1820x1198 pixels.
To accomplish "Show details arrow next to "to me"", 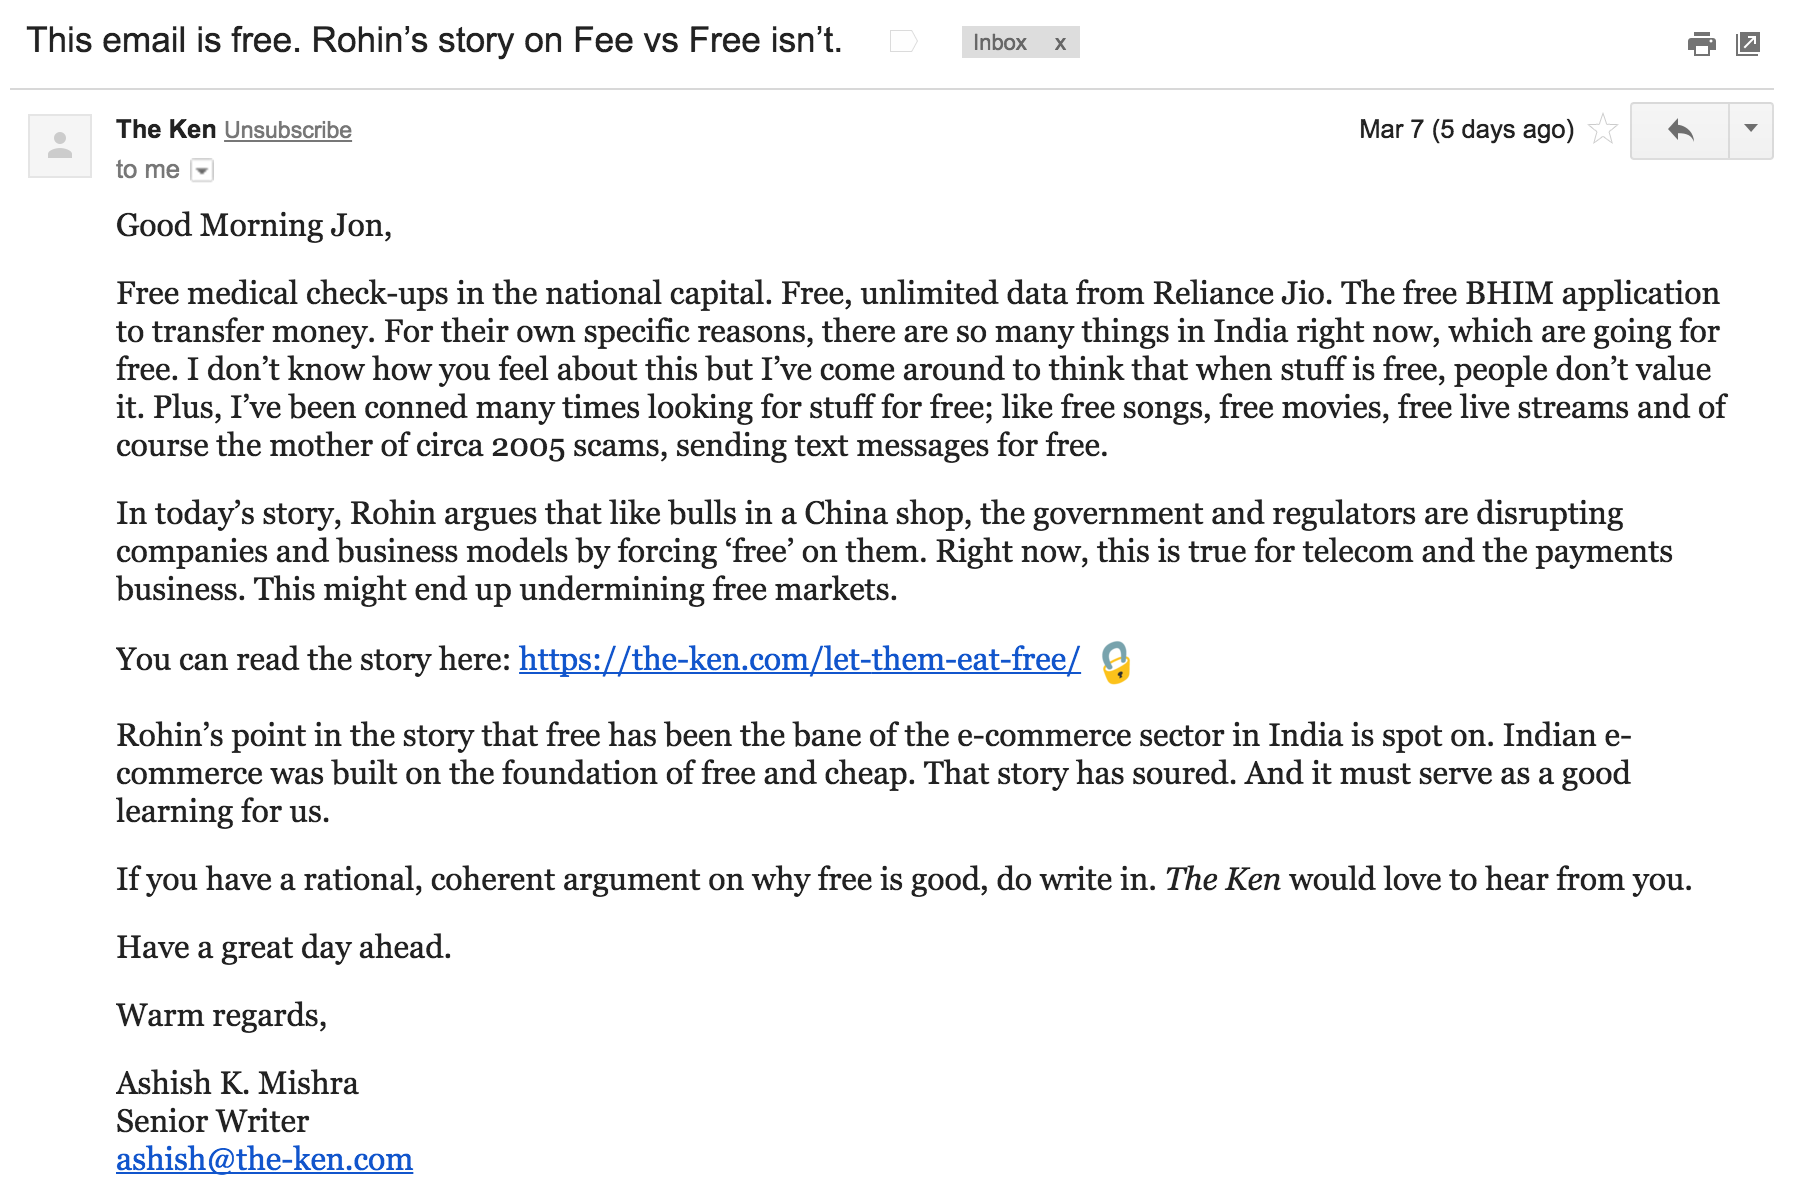I will coord(202,171).
